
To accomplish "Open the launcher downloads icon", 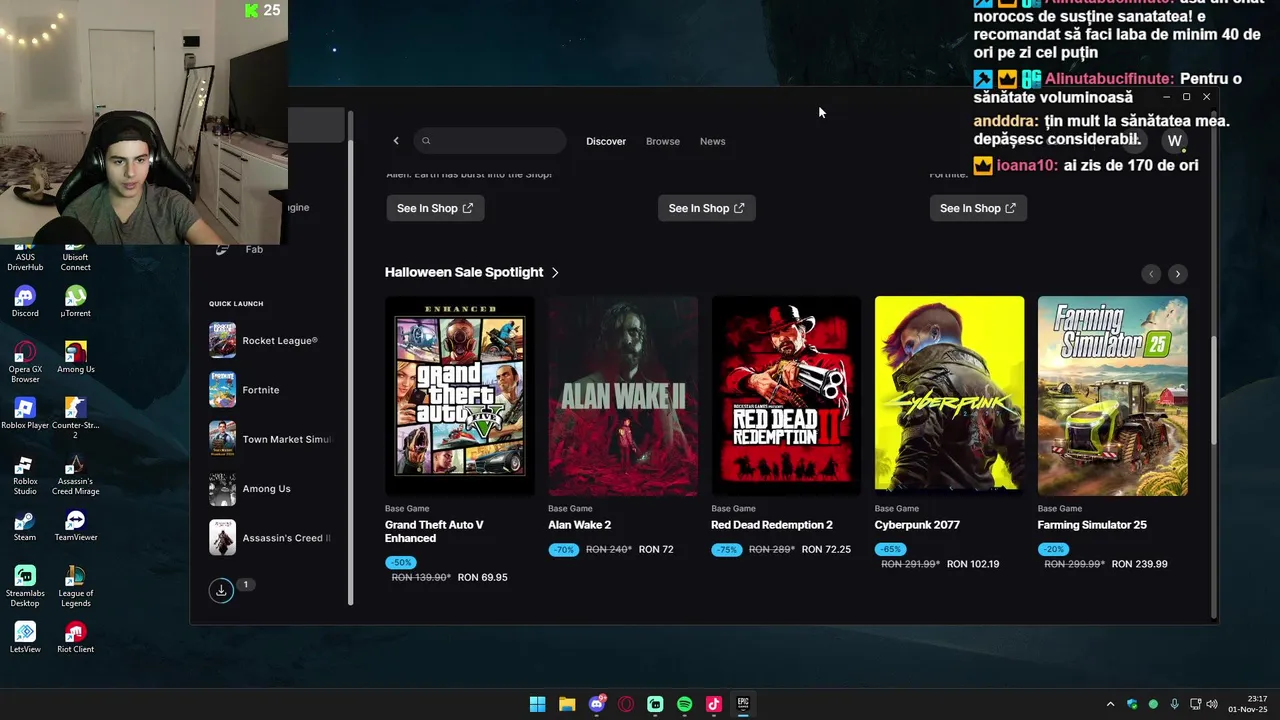I will coord(221,591).
